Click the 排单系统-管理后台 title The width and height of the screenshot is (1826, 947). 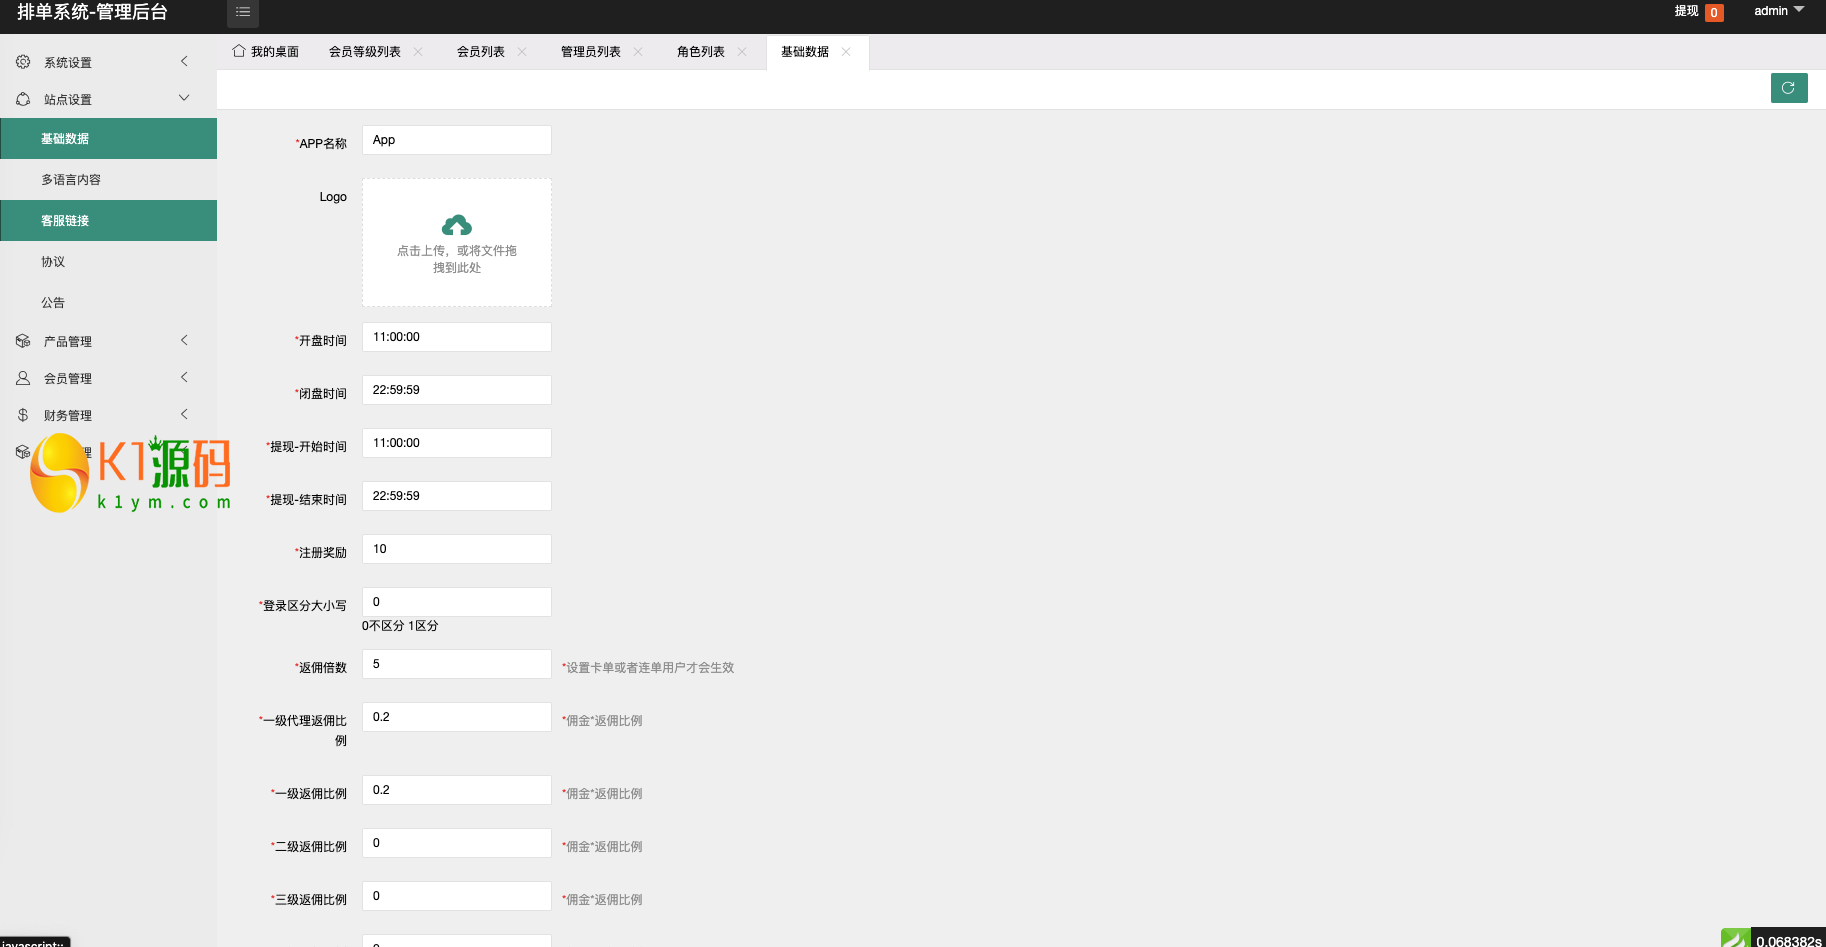click(x=92, y=12)
